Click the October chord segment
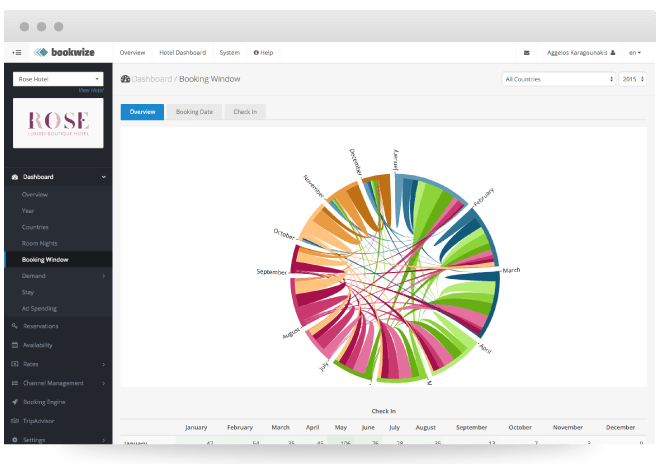The height and width of the screenshot is (464, 660). (x=309, y=224)
